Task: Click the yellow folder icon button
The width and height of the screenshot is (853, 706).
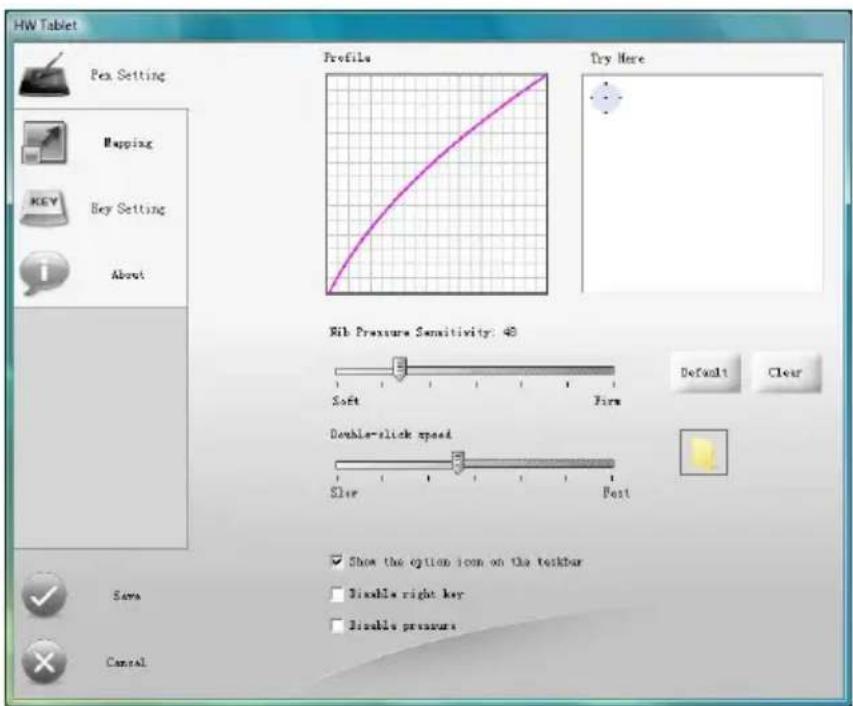Action: [703, 453]
